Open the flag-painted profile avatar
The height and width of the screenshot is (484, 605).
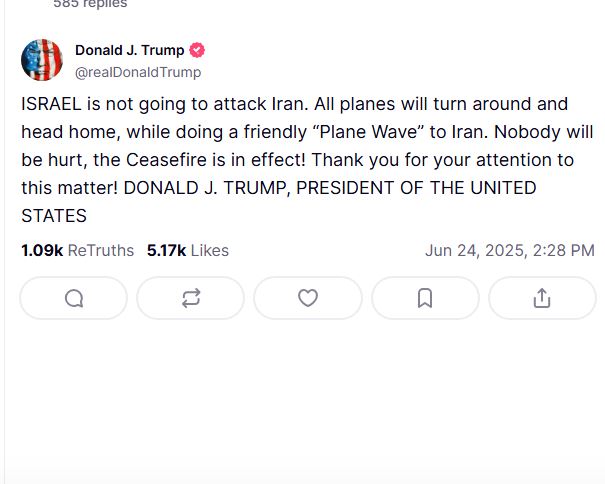(42, 60)
